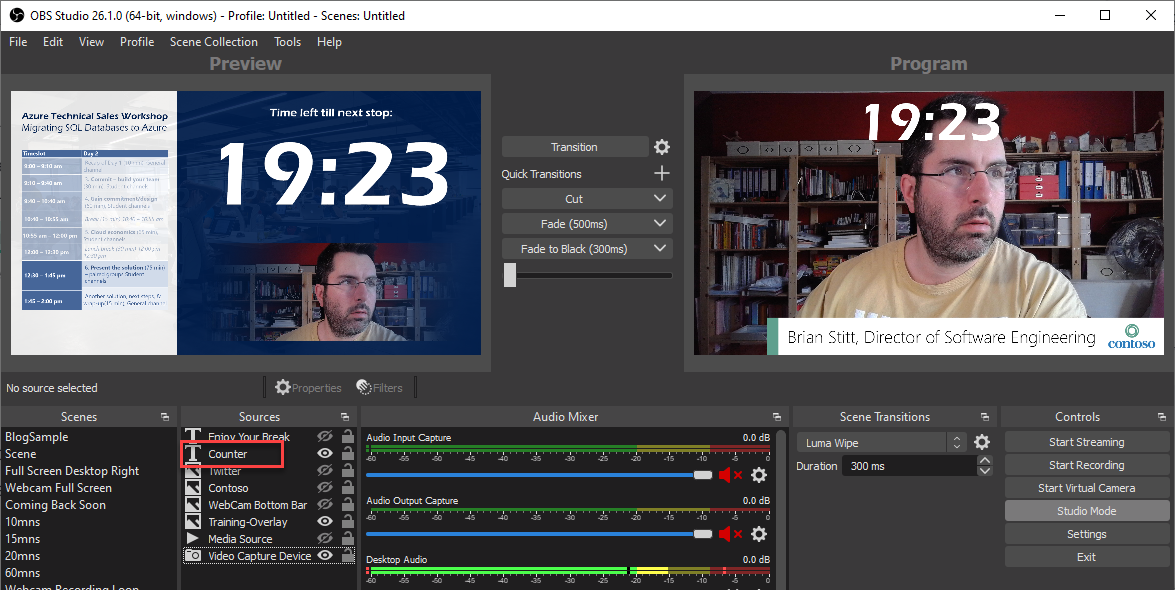Select the 15mns scene
This screenshot has width=1175, height=590.
[x=24, y=538]
